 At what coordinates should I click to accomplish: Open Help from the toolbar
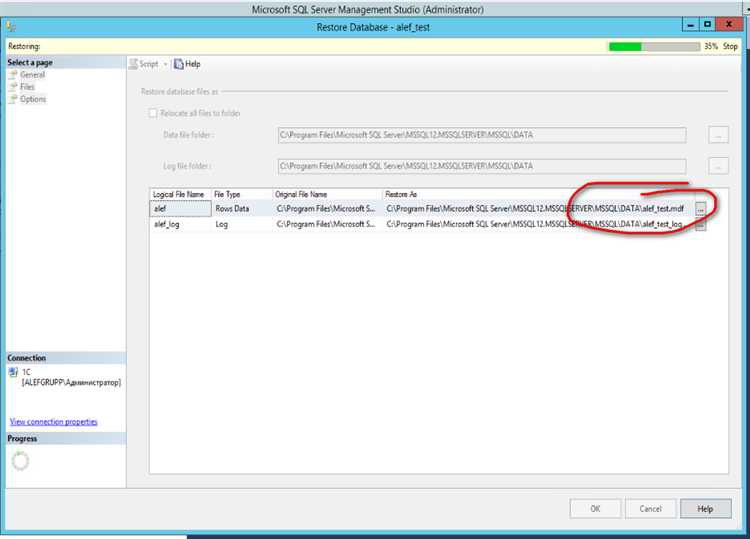pos(187,64)
